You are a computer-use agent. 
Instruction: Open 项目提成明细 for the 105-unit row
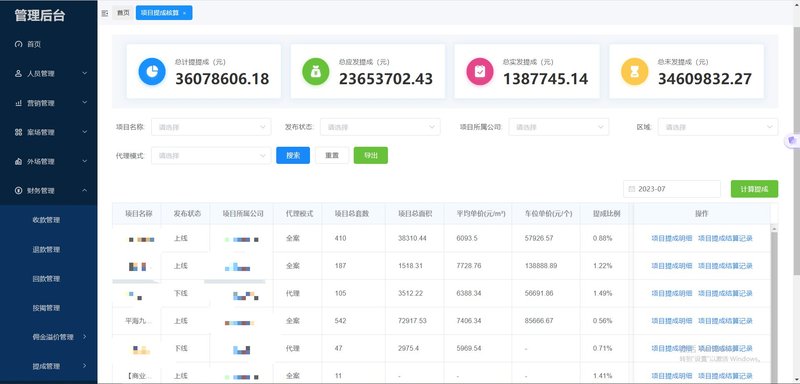pos(671,293)
